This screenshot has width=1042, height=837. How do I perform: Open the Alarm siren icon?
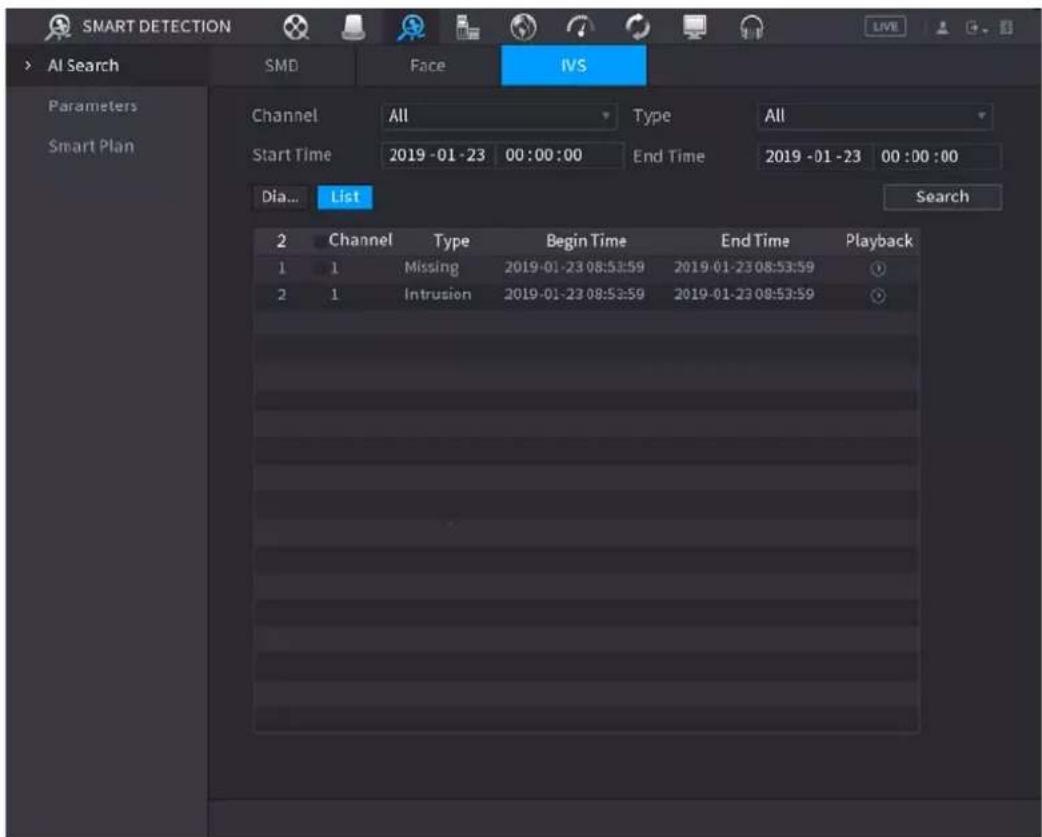(x=354, y=27)
